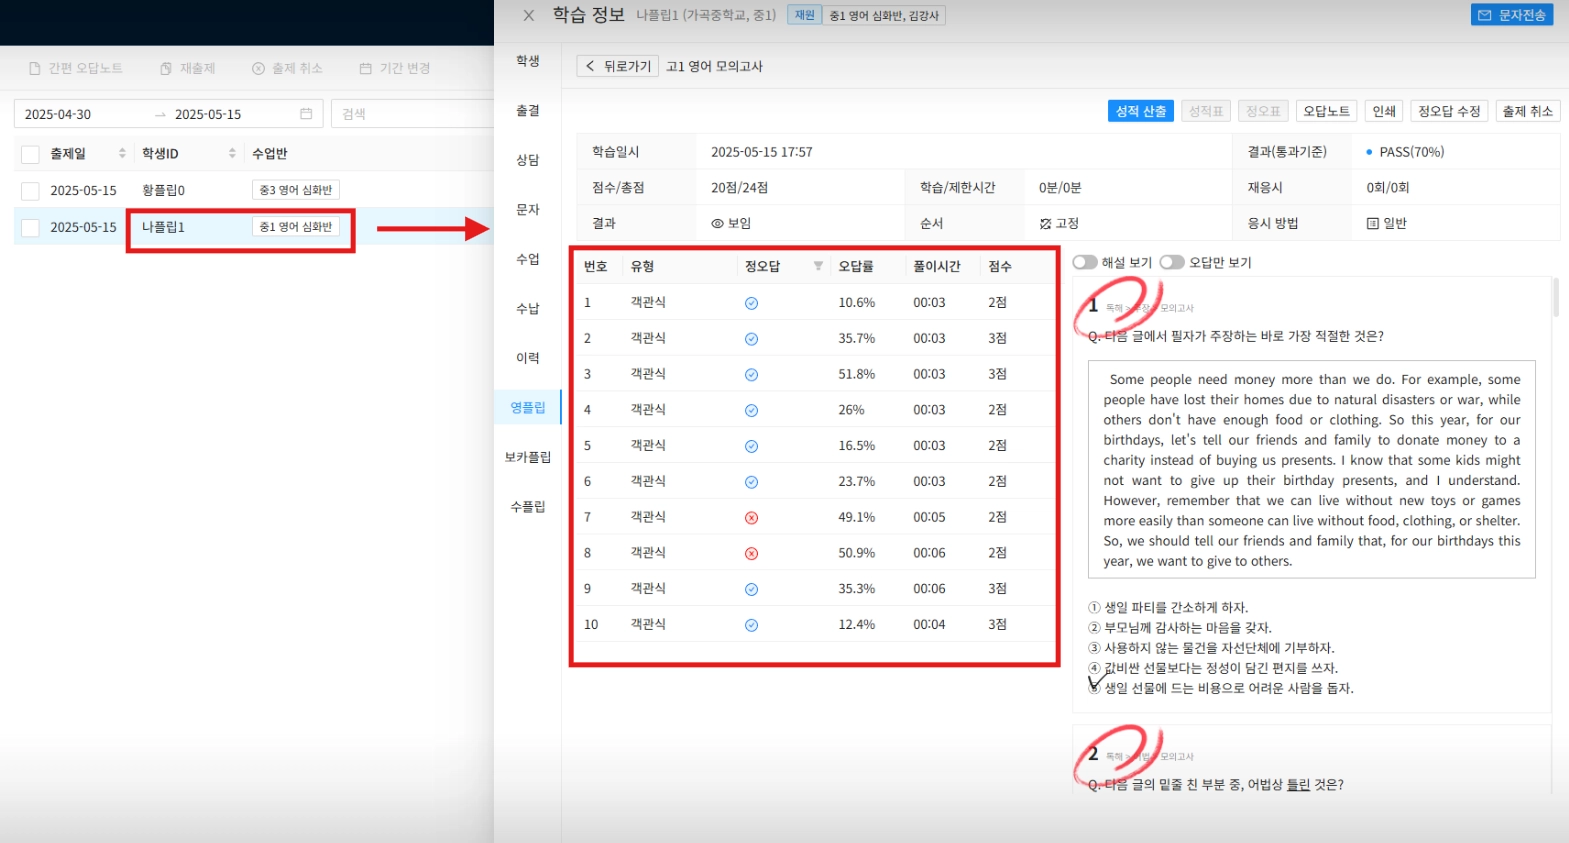The height and width of the screenshot is (843, 1569).
Task: Tick the checkbox for the 황플립0 row
Action: [x=30, y=191]
